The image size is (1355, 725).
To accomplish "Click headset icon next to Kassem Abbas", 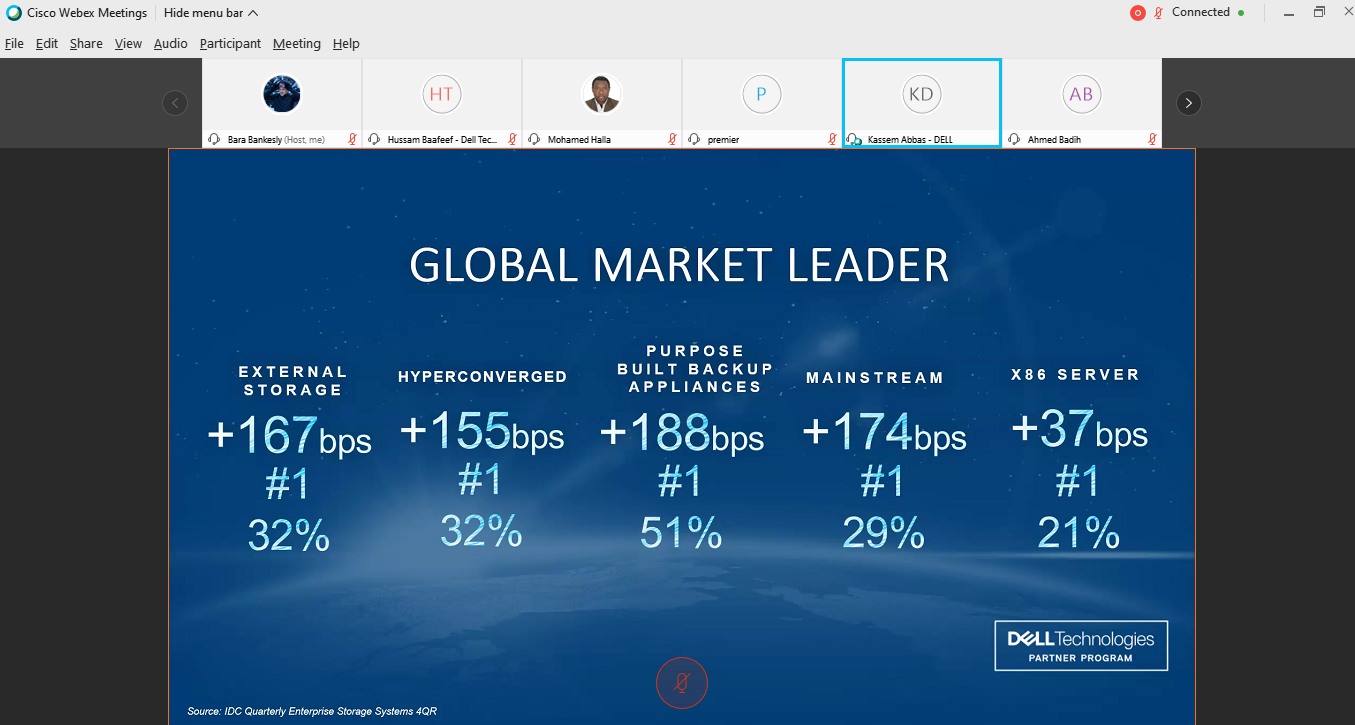I will click(854, 139).
